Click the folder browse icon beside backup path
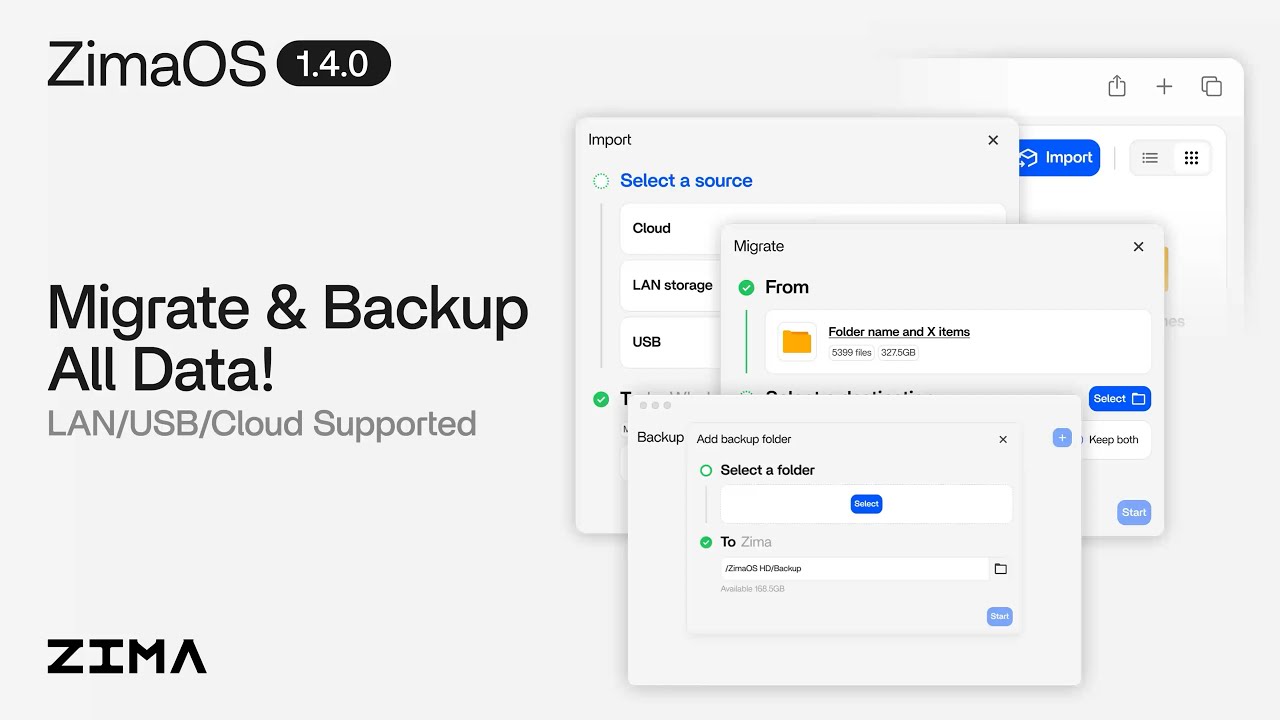Viewport: 1280px width, 720px height. pyautogui.click(x=1000, y=569)
